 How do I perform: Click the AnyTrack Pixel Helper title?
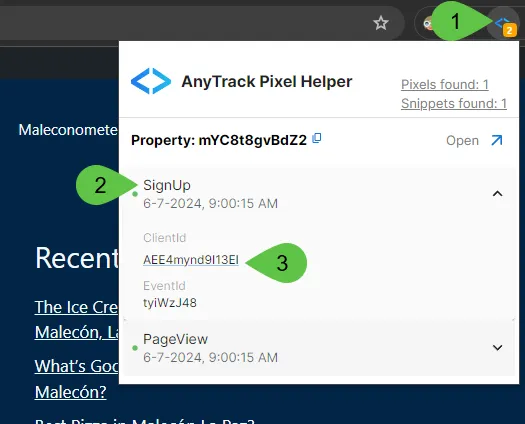267,81
